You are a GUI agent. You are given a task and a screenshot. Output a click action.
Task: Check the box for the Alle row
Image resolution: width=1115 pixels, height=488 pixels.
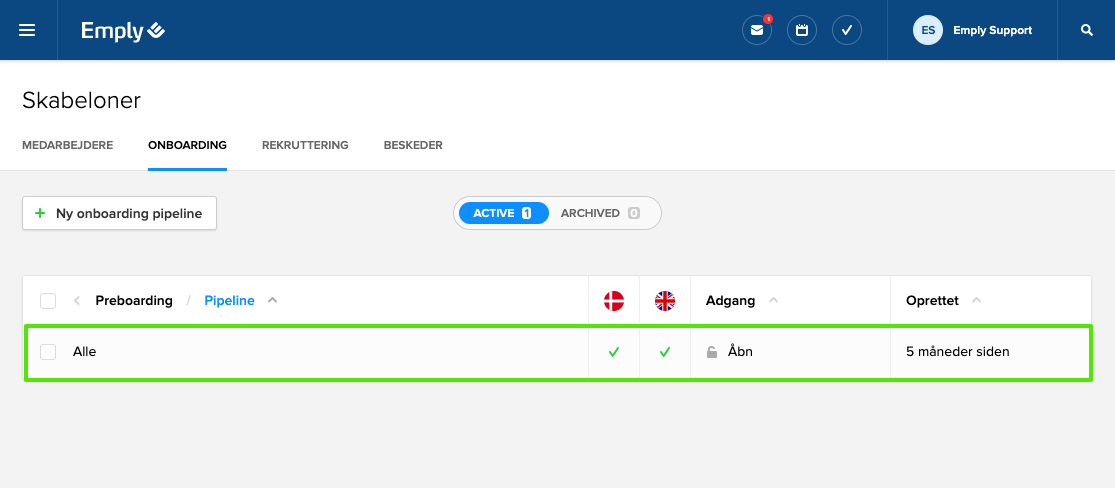click(48, 352)
